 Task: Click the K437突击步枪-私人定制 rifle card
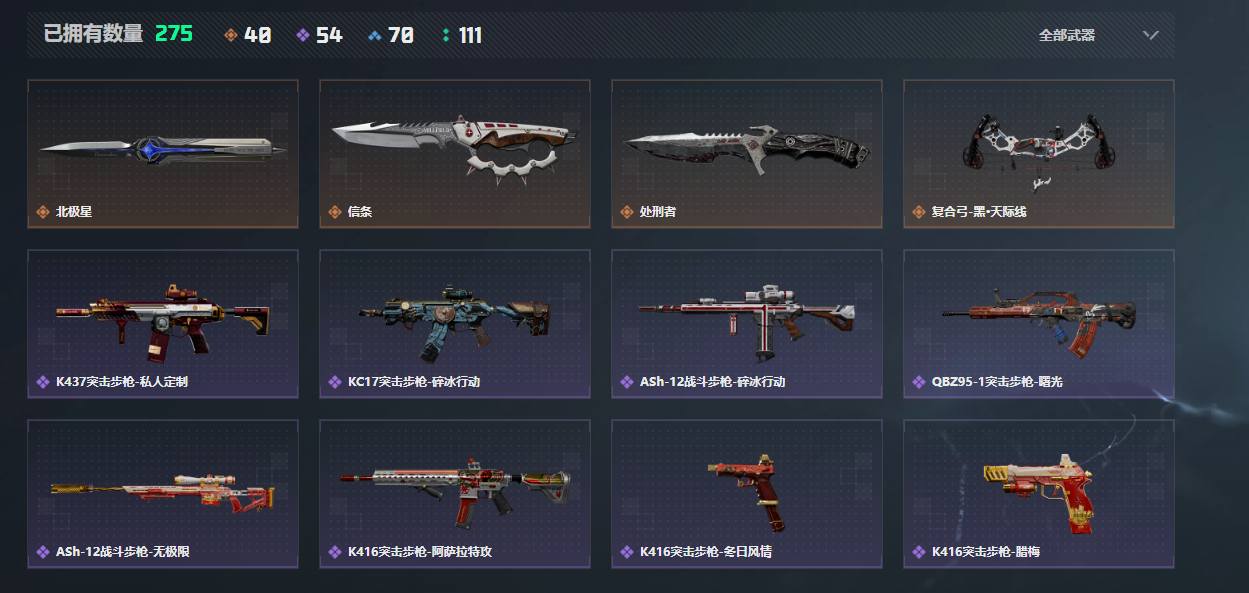pyautogui.click(x=163, y=324)
